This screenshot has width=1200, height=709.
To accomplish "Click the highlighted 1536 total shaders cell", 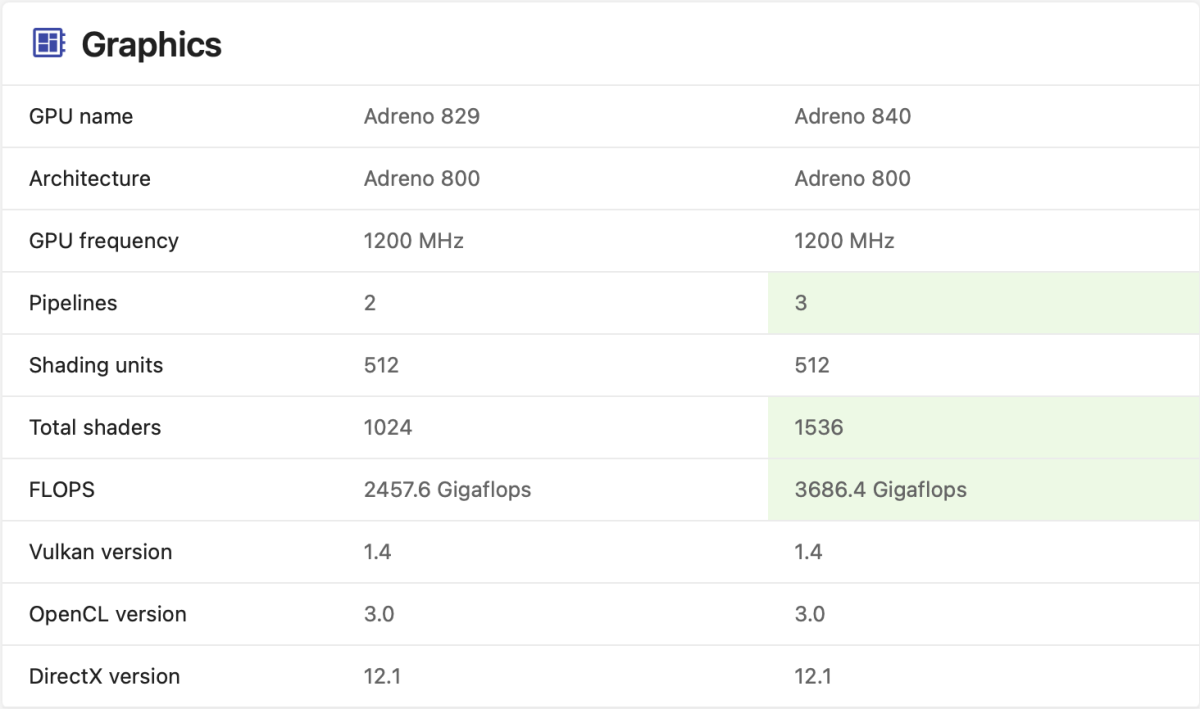I will [x=819, y=427].
